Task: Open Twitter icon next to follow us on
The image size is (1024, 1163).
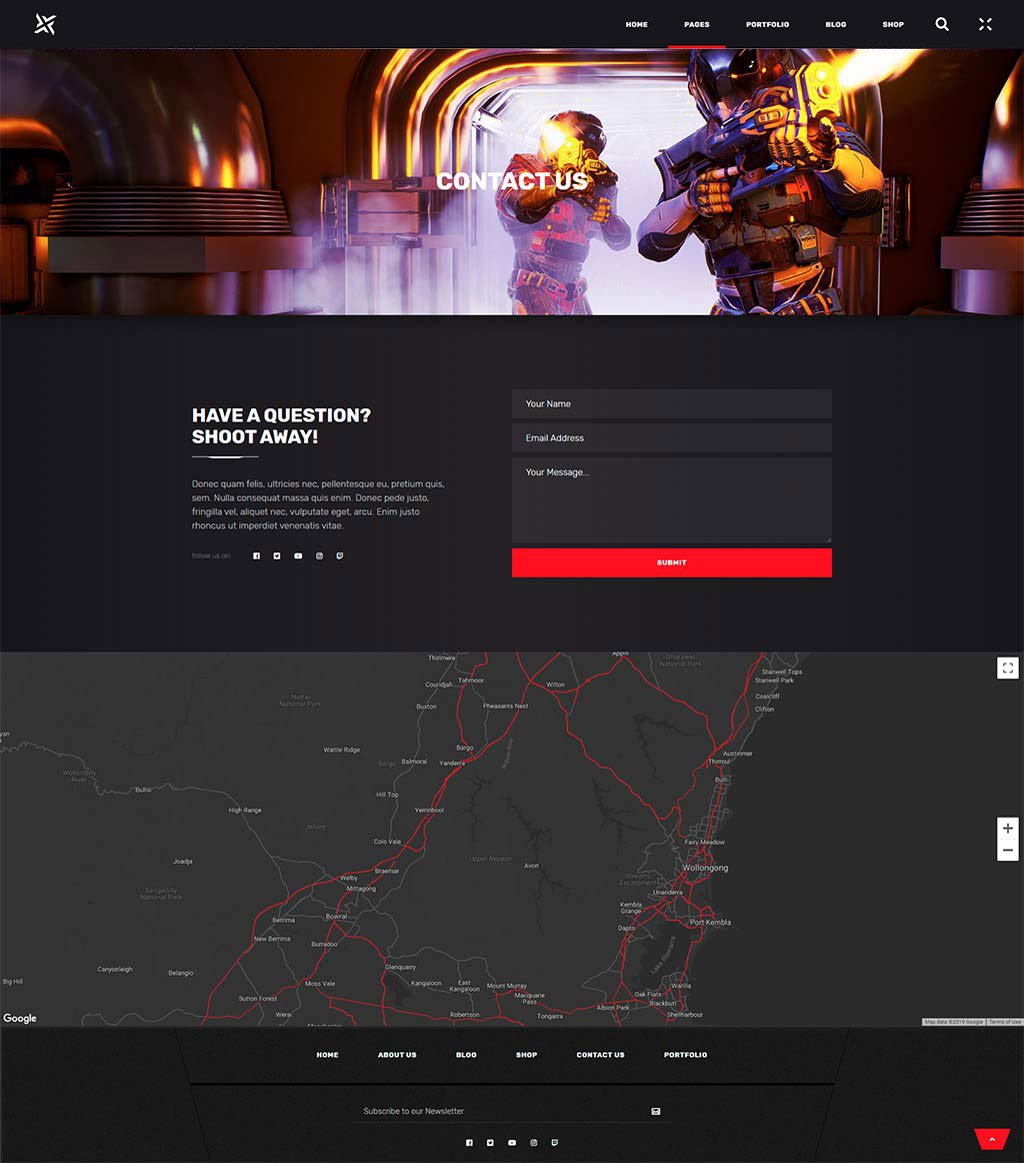Action: (x=277, y=556)
